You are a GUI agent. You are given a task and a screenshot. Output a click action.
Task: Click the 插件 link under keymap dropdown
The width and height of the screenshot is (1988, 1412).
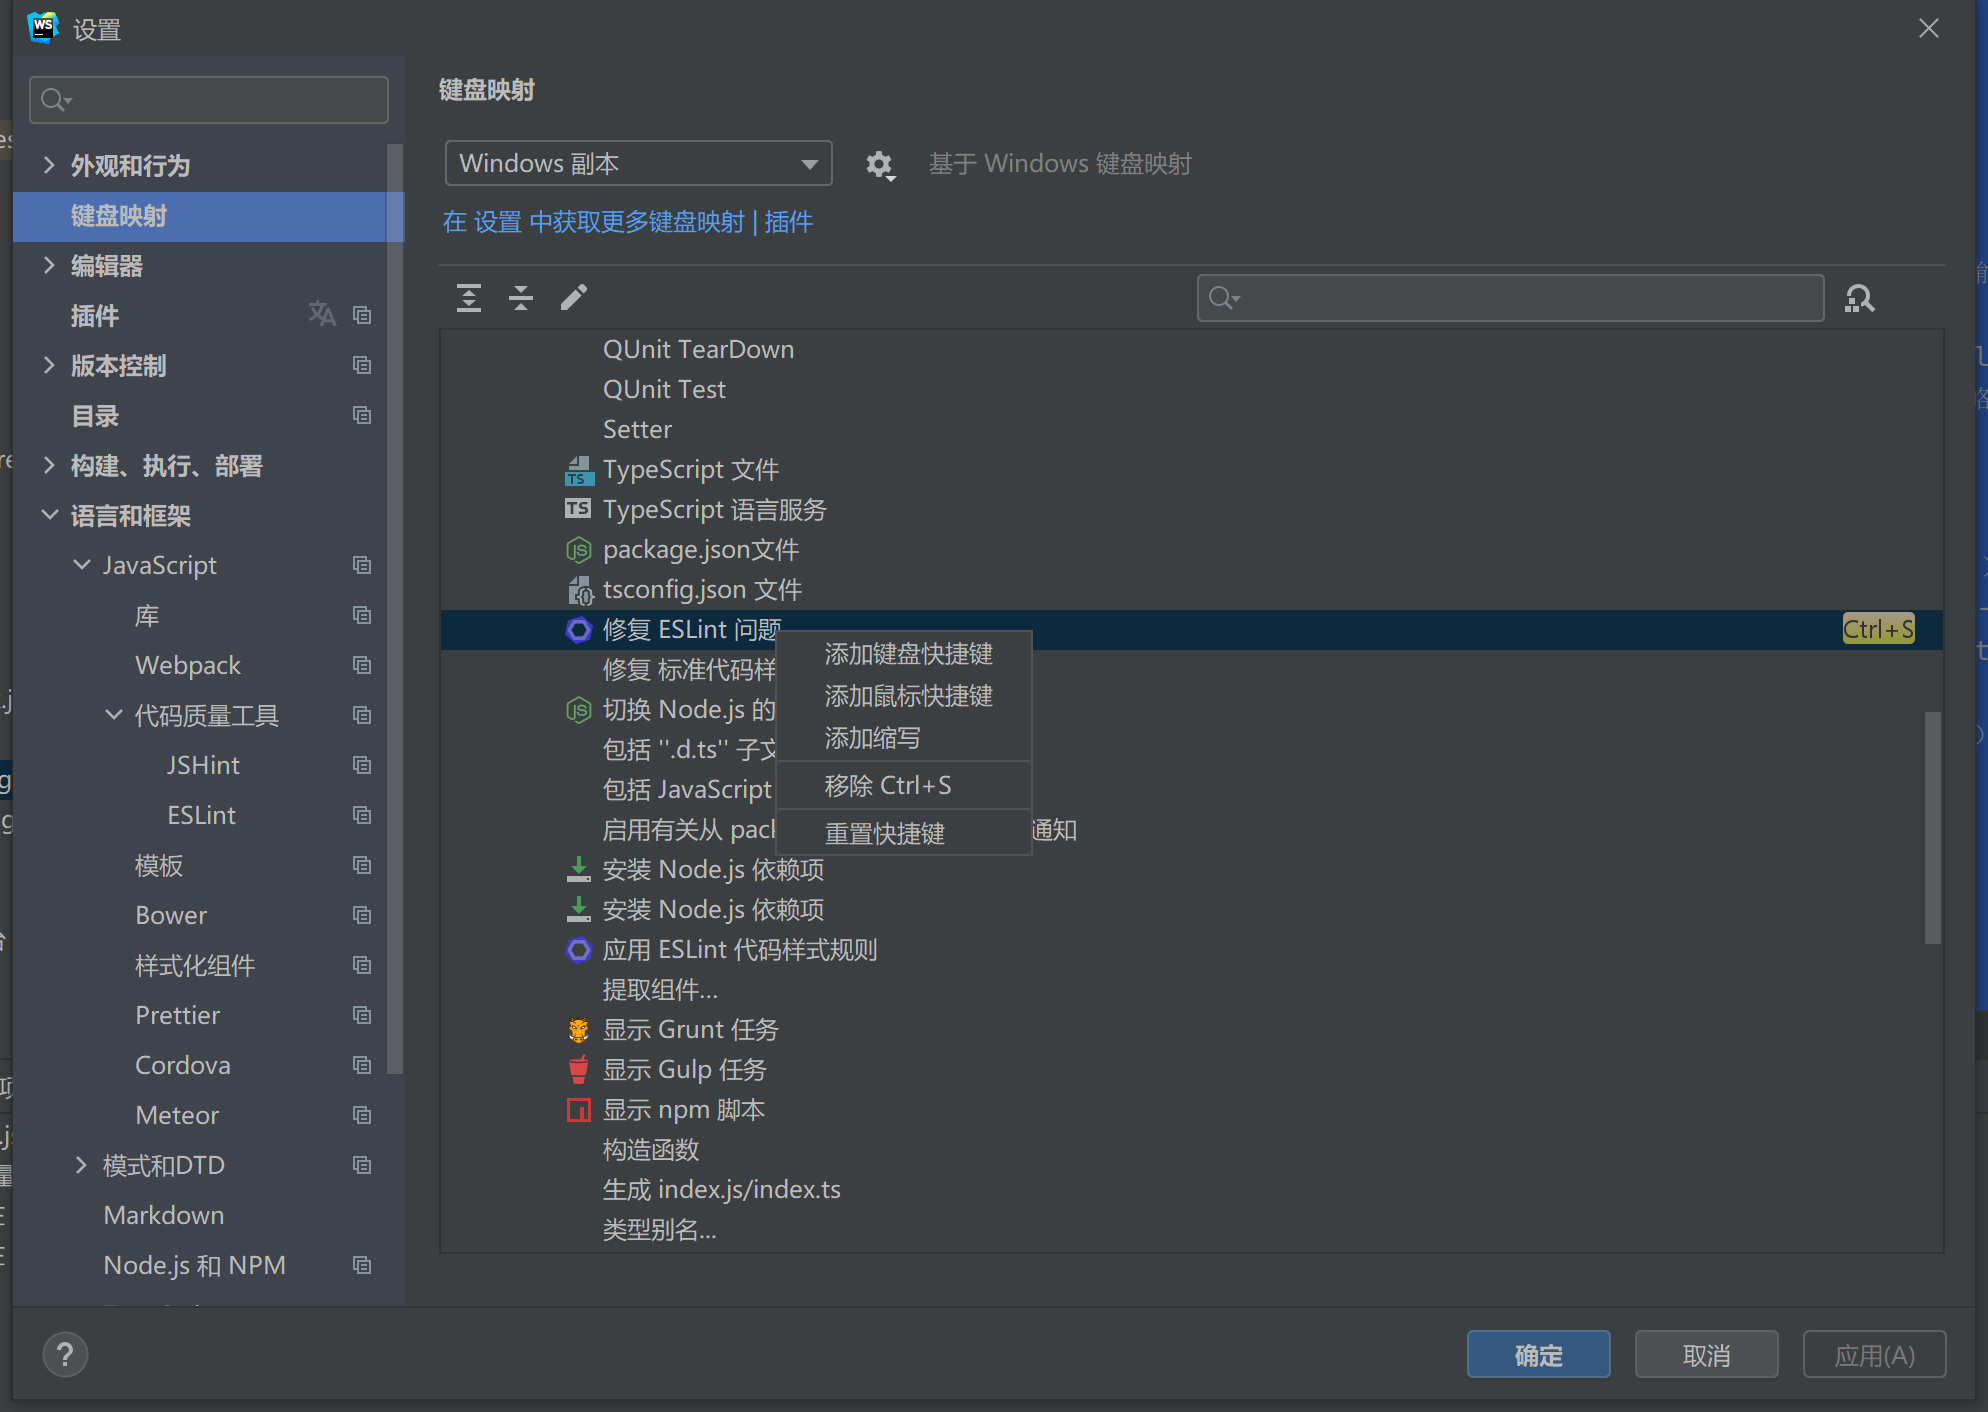click(788, 222)
